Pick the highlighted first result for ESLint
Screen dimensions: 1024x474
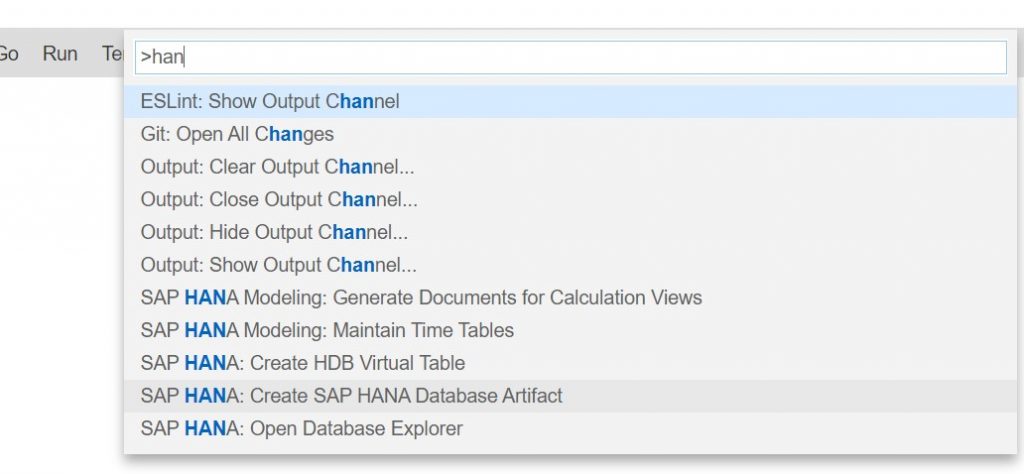[x=570, y=101]
